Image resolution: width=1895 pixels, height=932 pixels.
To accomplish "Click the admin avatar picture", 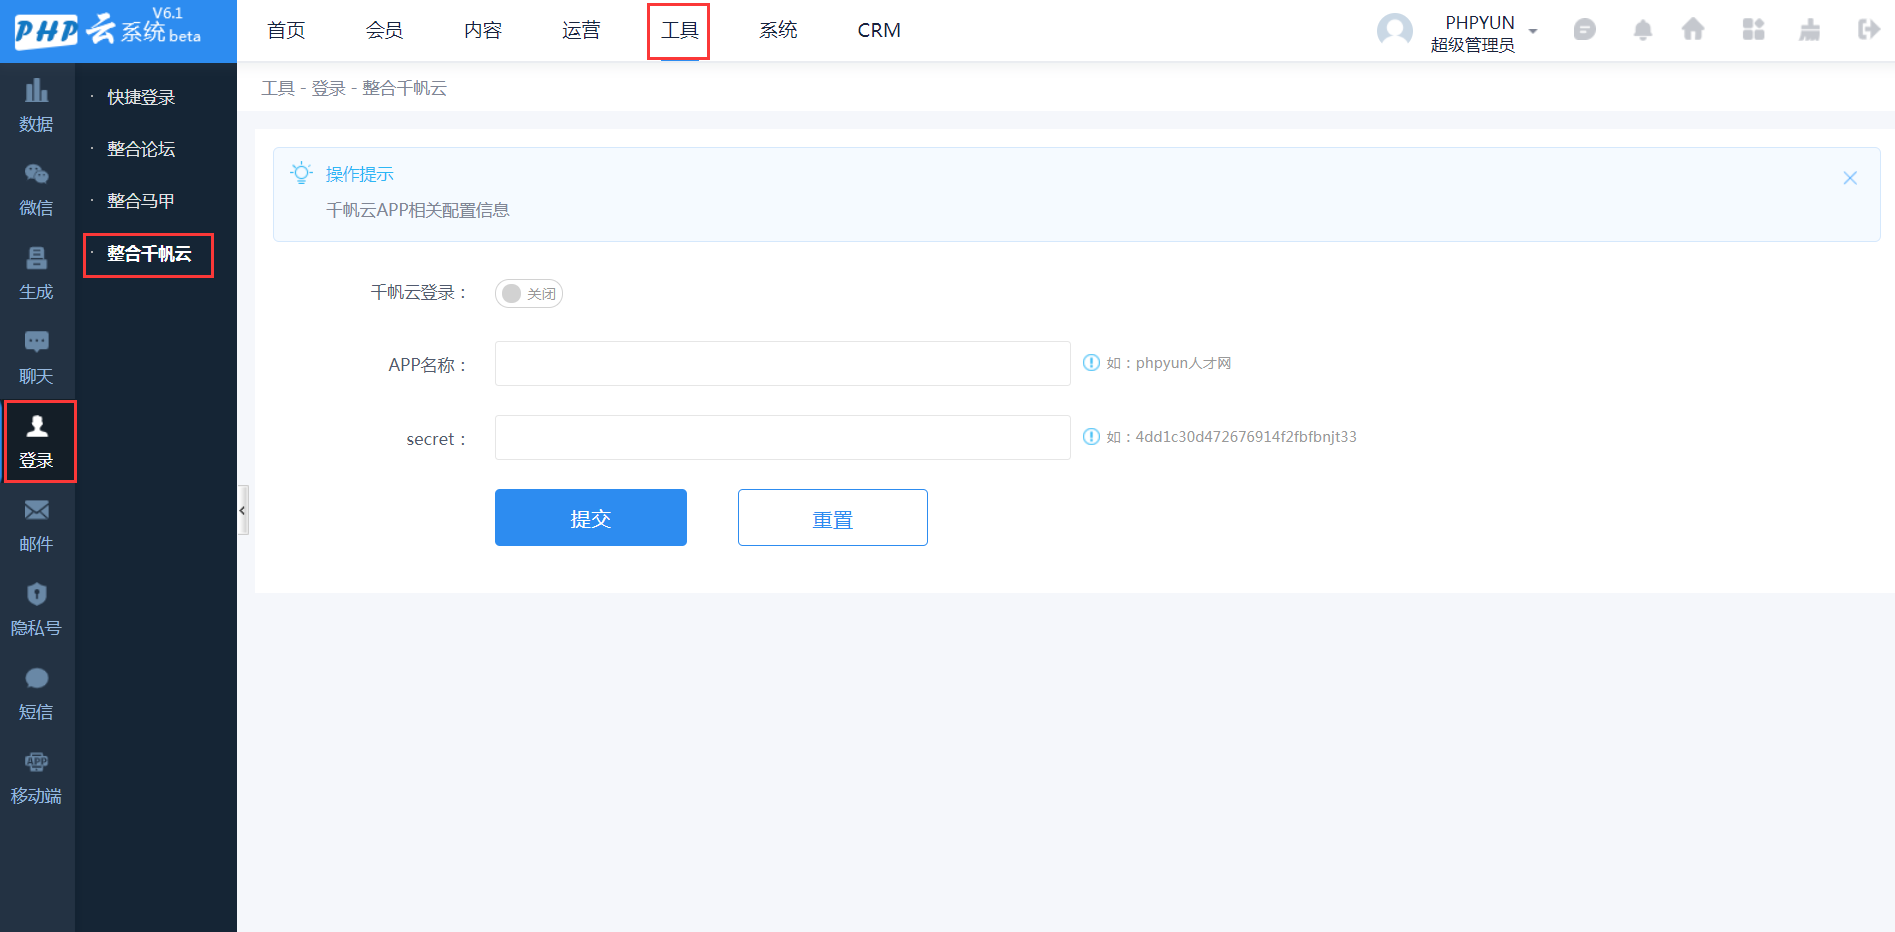I will click(1395, 31).
